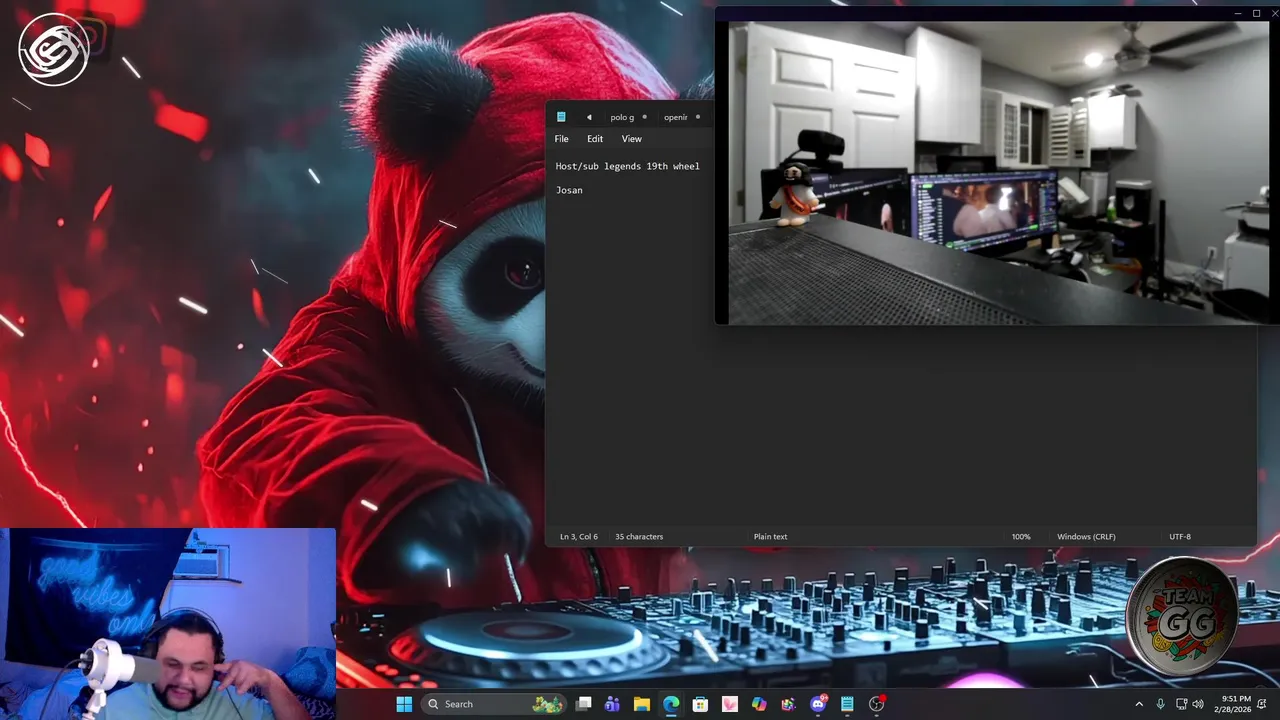Click the 'UTF-8' encoding entry
The image size is (1280, 720).
pos(1180,537)
